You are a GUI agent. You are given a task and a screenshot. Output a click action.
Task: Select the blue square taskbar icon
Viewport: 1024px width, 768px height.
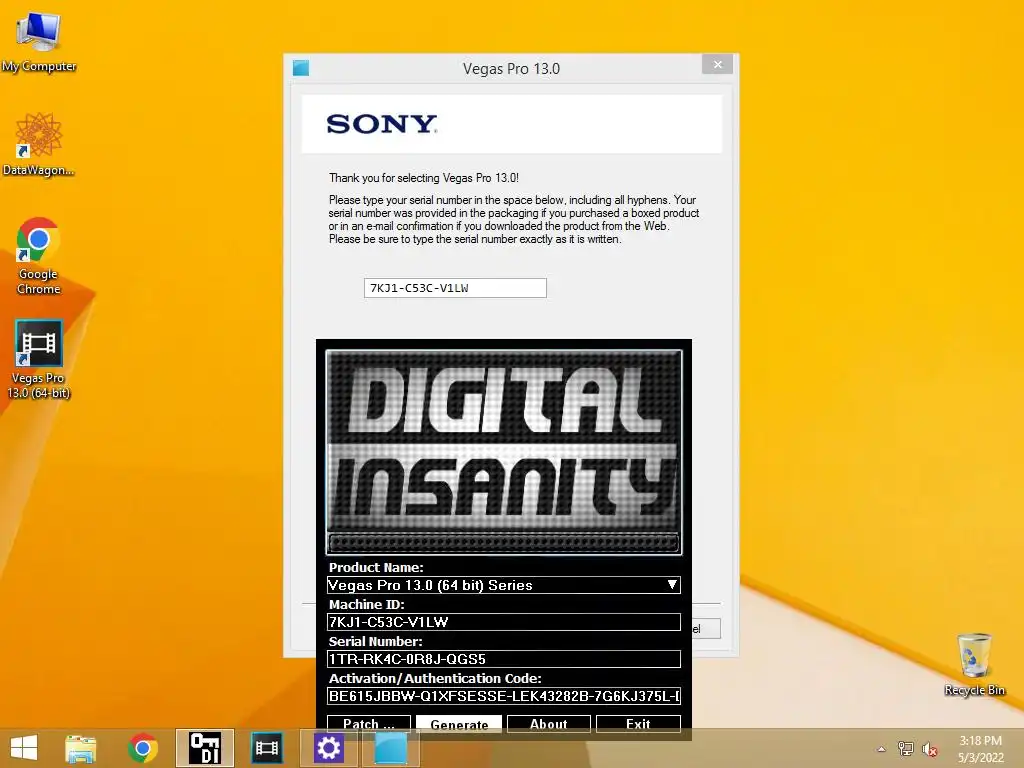click(391, 748)
